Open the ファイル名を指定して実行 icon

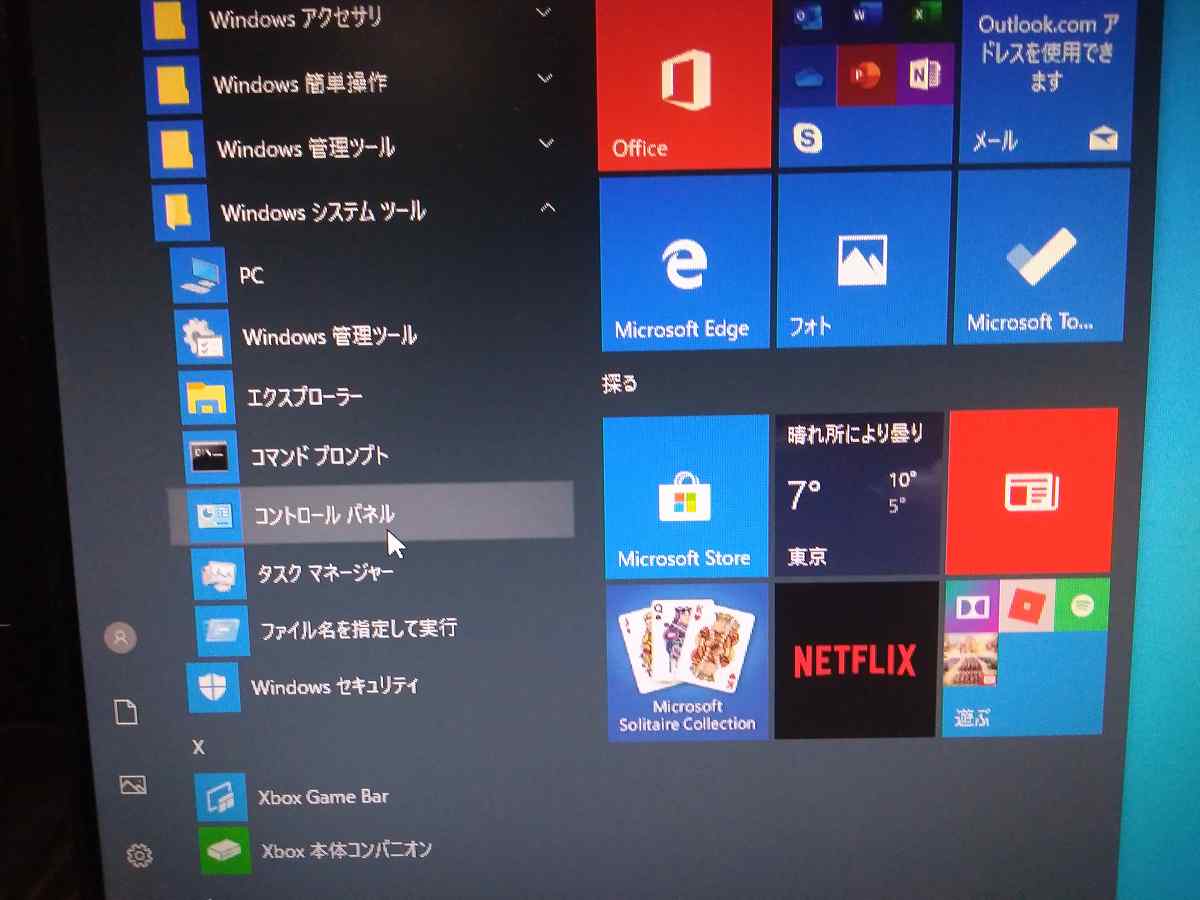coord(221,629)
